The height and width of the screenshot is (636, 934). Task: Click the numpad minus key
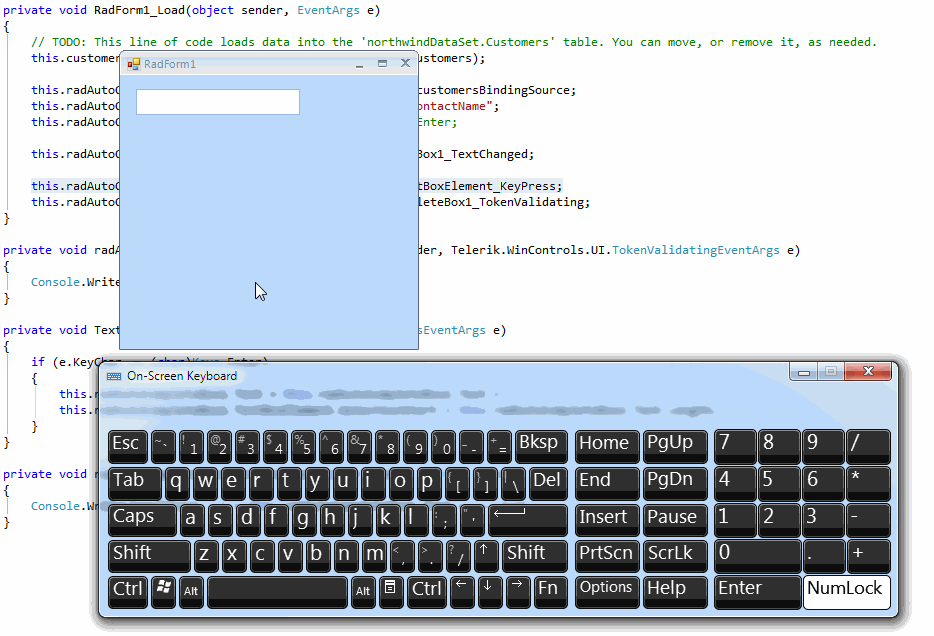click(x=868, y=519)
